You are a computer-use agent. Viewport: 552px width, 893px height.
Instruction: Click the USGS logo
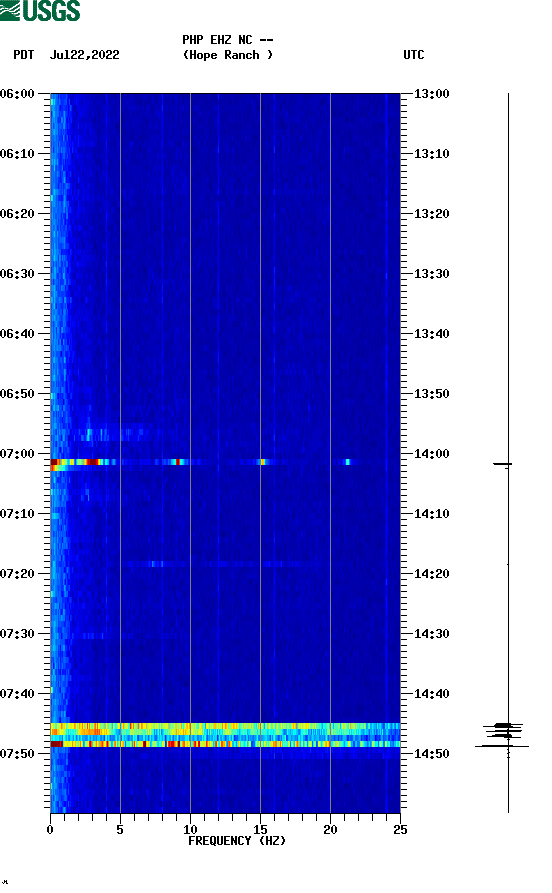coord(40,10)
